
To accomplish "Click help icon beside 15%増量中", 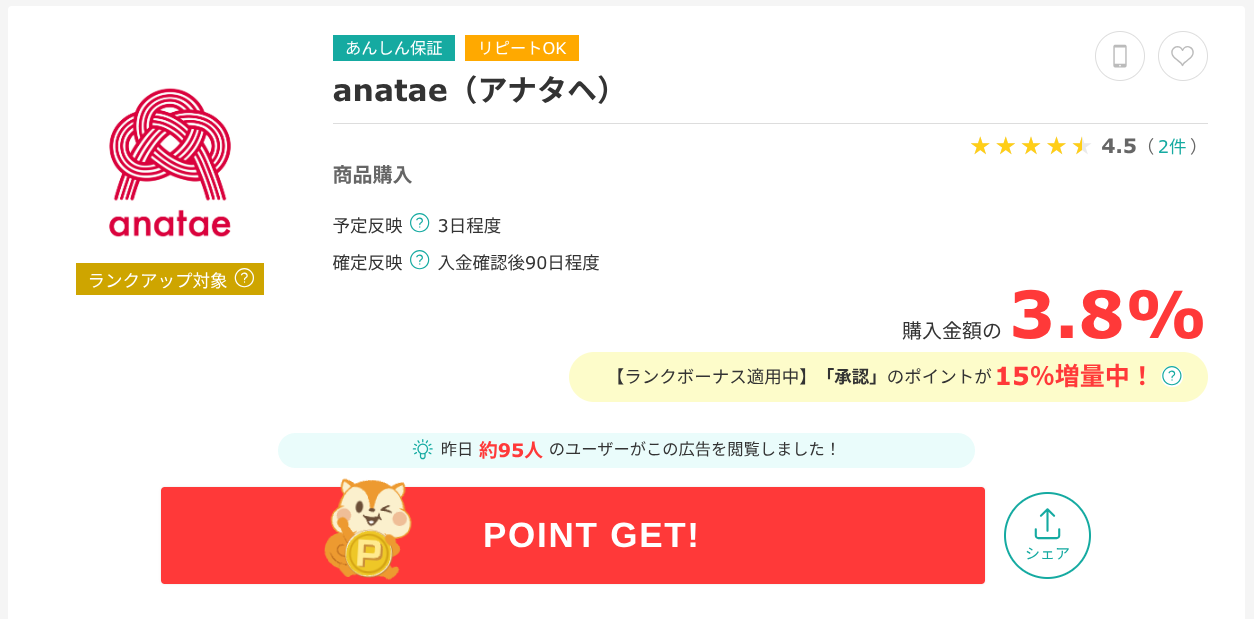I will click(1172, 376).
